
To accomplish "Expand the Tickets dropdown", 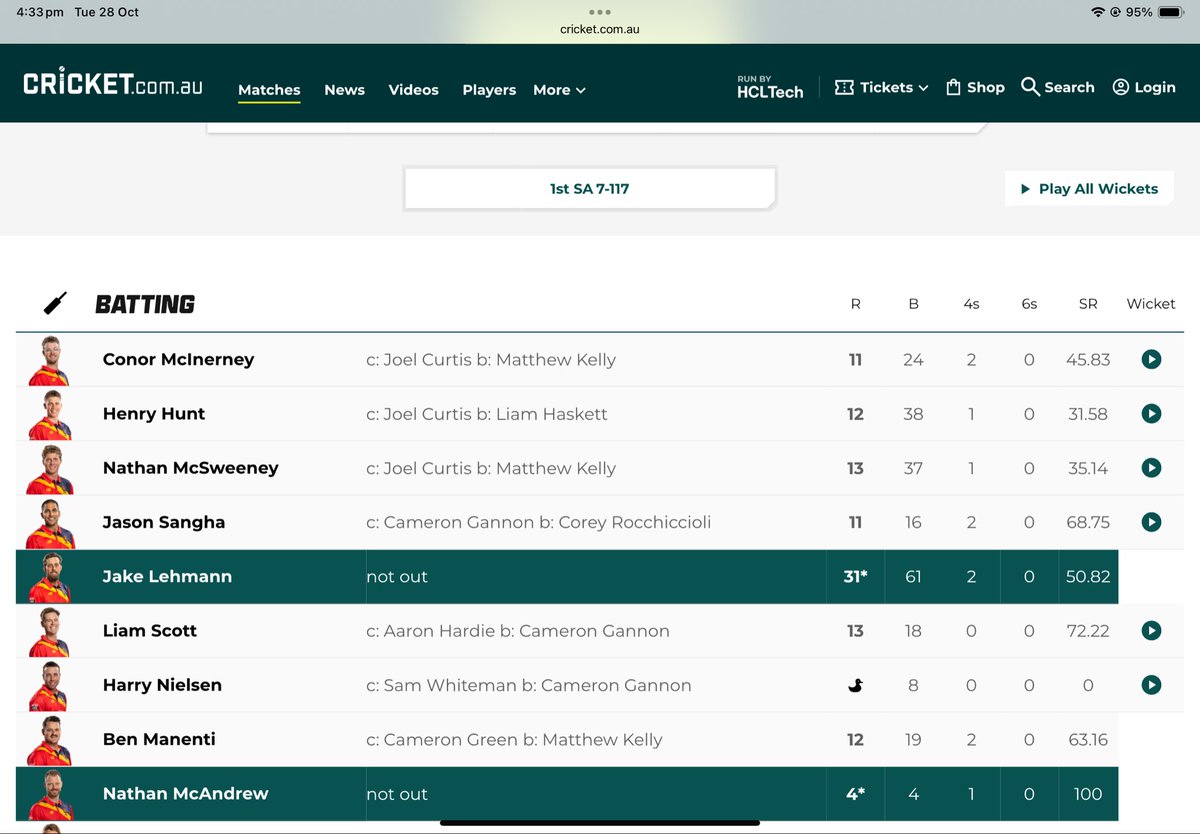I will pyautogui.click(x=881, y=87).
